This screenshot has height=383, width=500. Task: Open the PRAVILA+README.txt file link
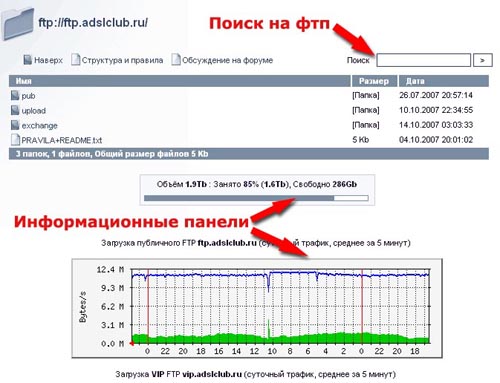tap(62, 140)
